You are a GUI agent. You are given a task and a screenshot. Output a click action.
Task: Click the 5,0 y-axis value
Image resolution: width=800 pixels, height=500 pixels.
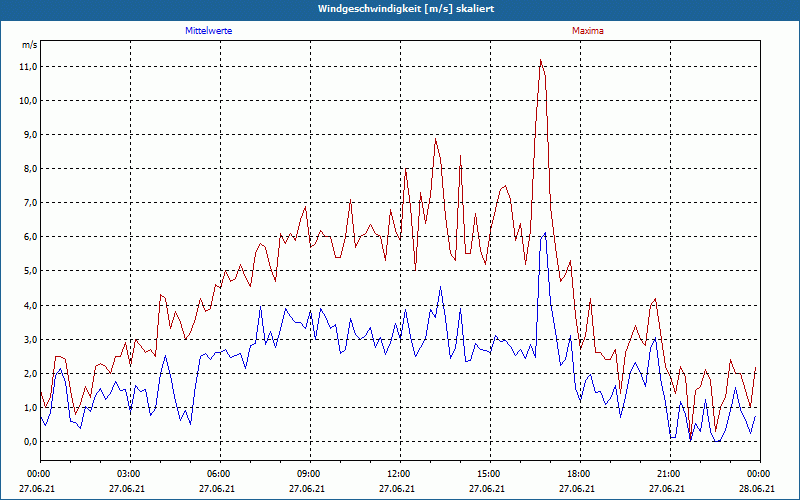coord(30,271)
